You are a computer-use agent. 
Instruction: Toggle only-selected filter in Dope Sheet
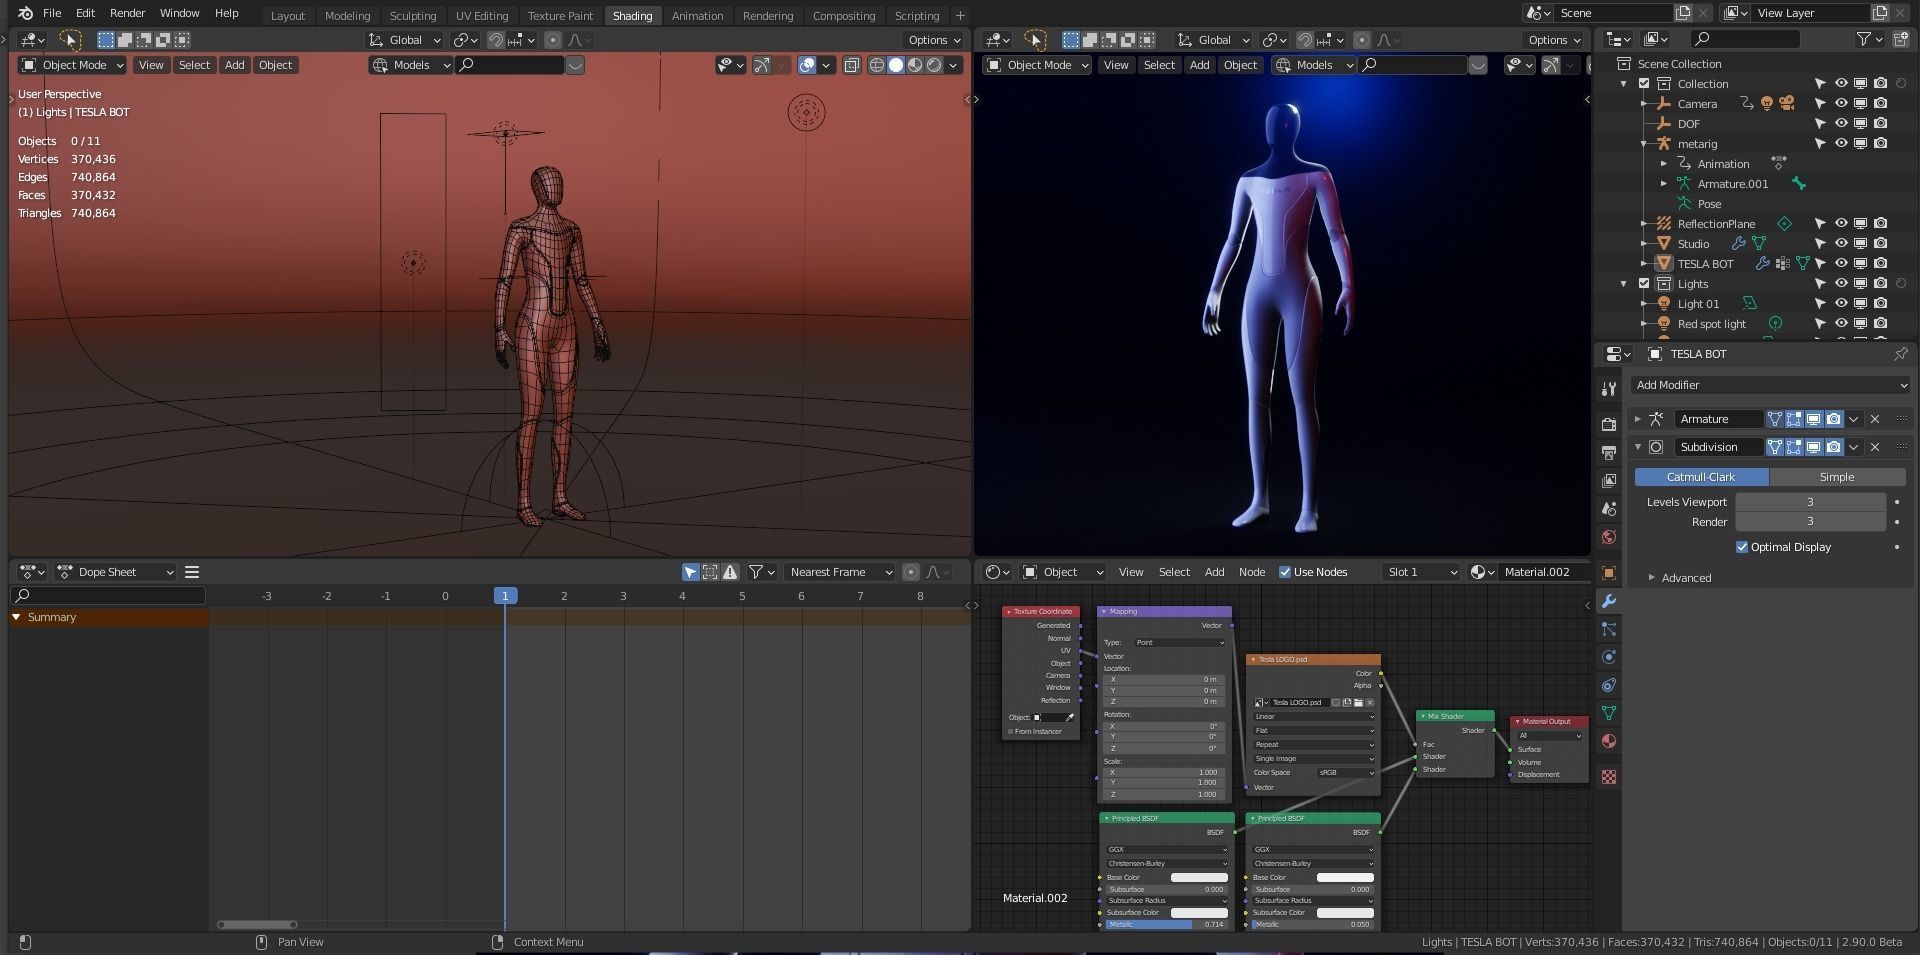(x=690, y=572)
